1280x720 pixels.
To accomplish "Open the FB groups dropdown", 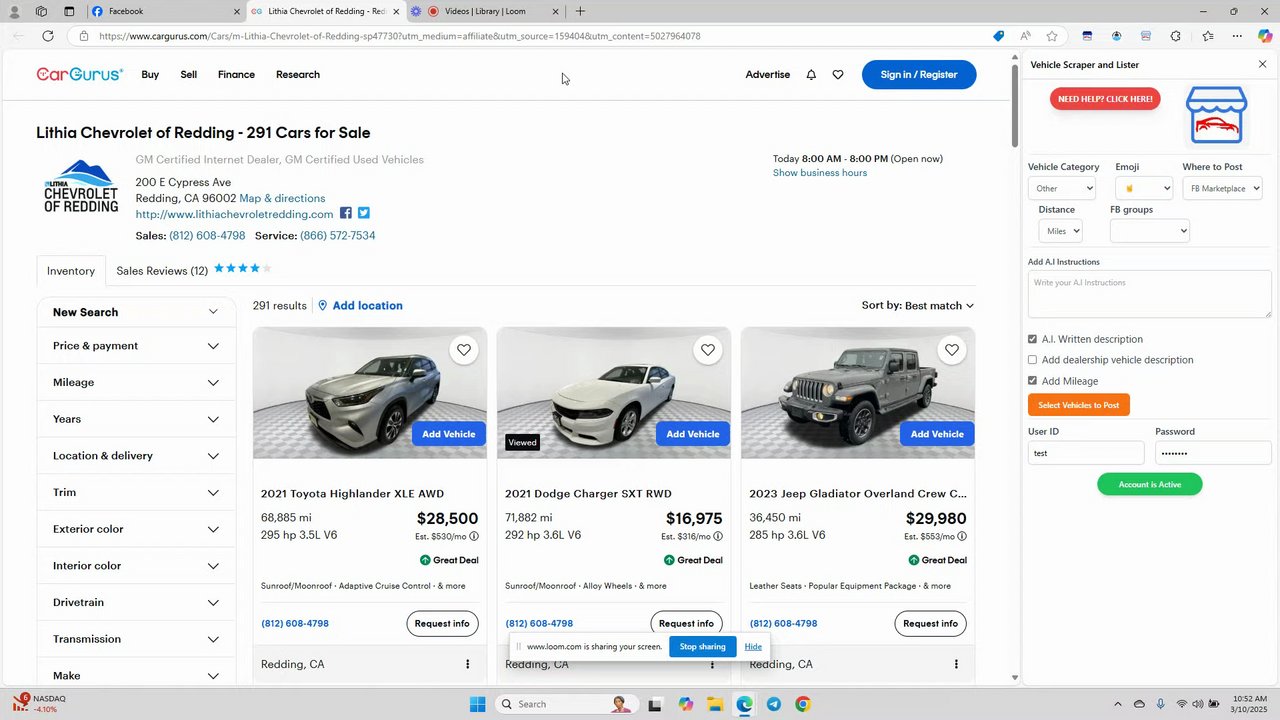I will click(x=1150, y=231).
